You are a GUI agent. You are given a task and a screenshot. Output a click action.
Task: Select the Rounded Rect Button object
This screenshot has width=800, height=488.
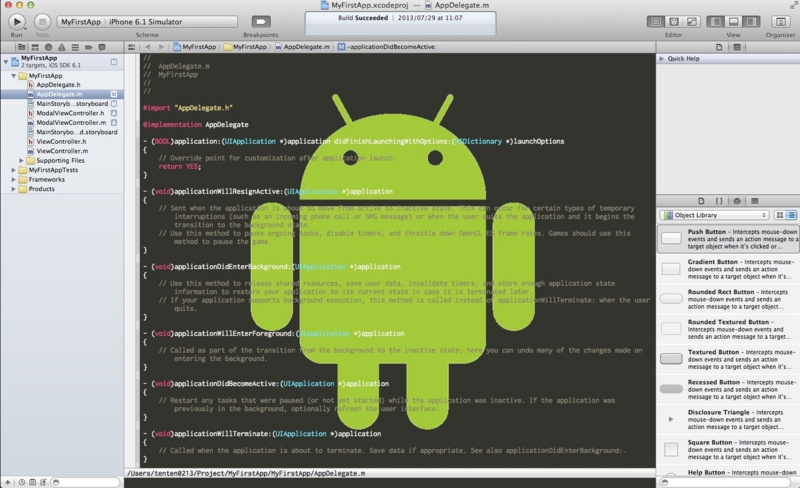728,299
